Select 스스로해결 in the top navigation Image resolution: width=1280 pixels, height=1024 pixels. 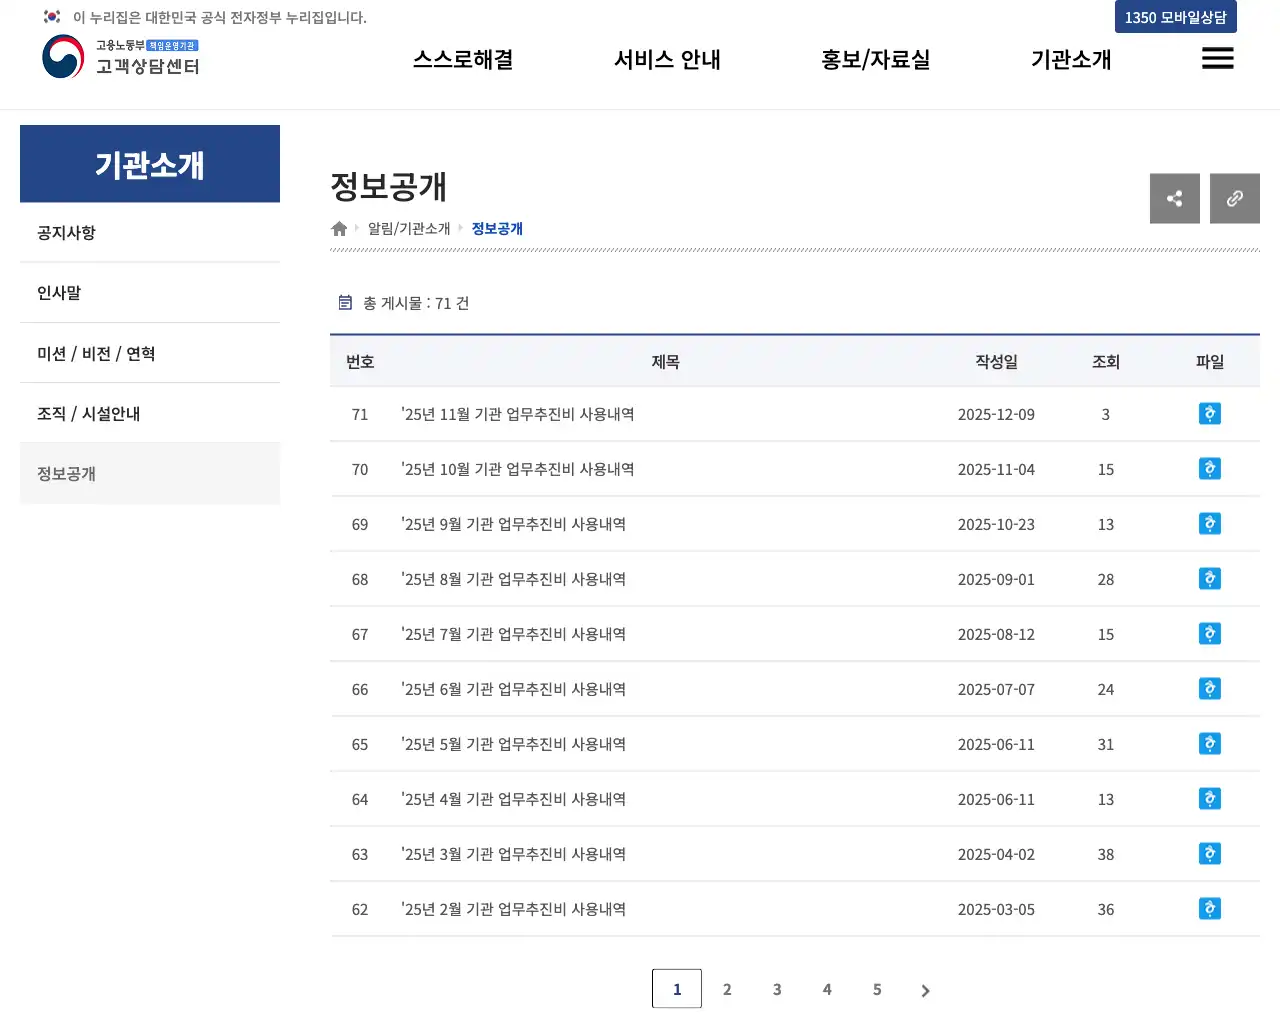pyautogui.click(x=462, y=59)
